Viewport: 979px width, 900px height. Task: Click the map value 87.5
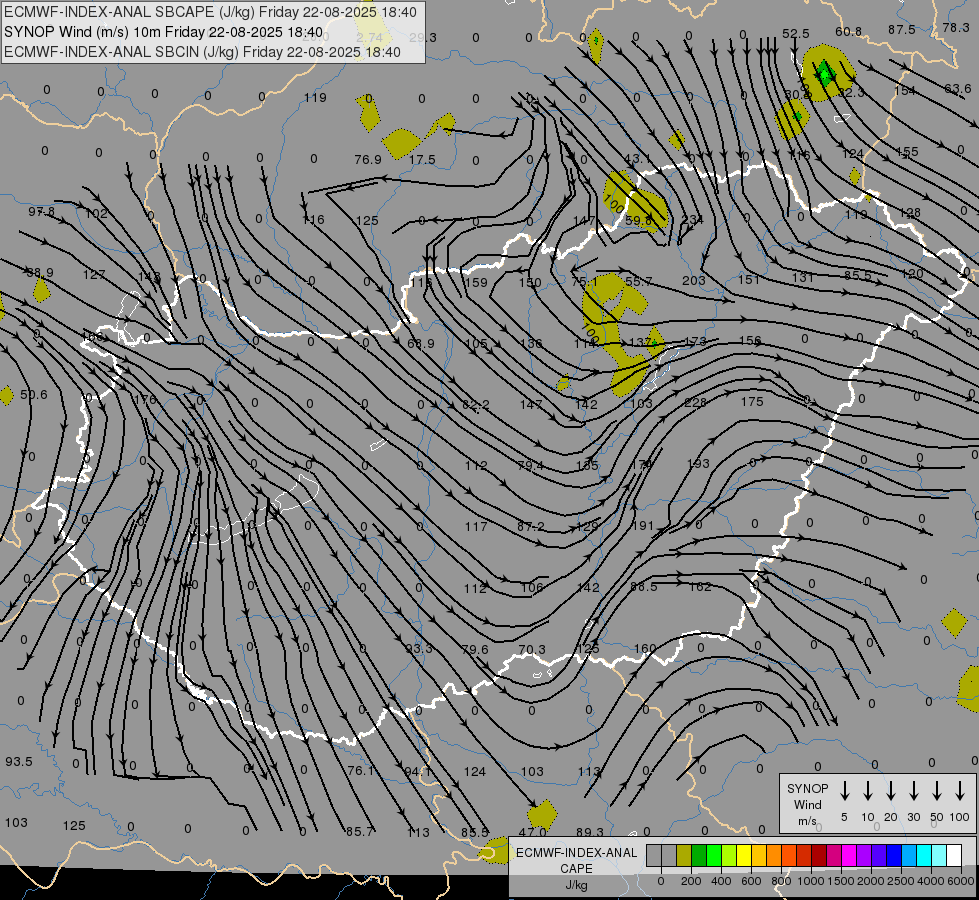pyautogui.click(x=902, y=30)
